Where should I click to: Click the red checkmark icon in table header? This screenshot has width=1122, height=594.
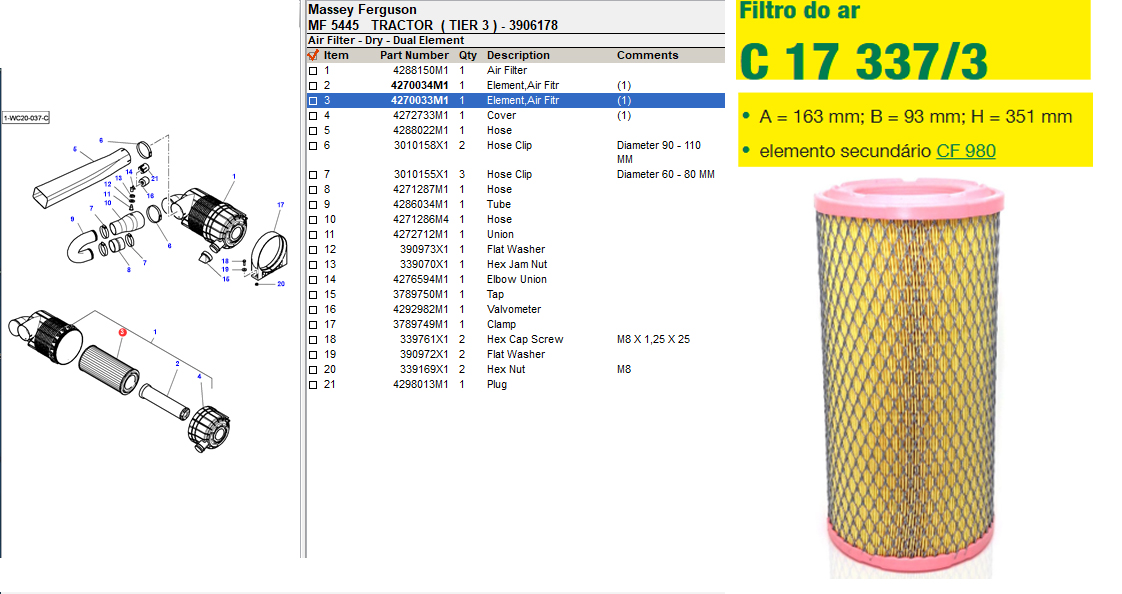tap(313, 55)
